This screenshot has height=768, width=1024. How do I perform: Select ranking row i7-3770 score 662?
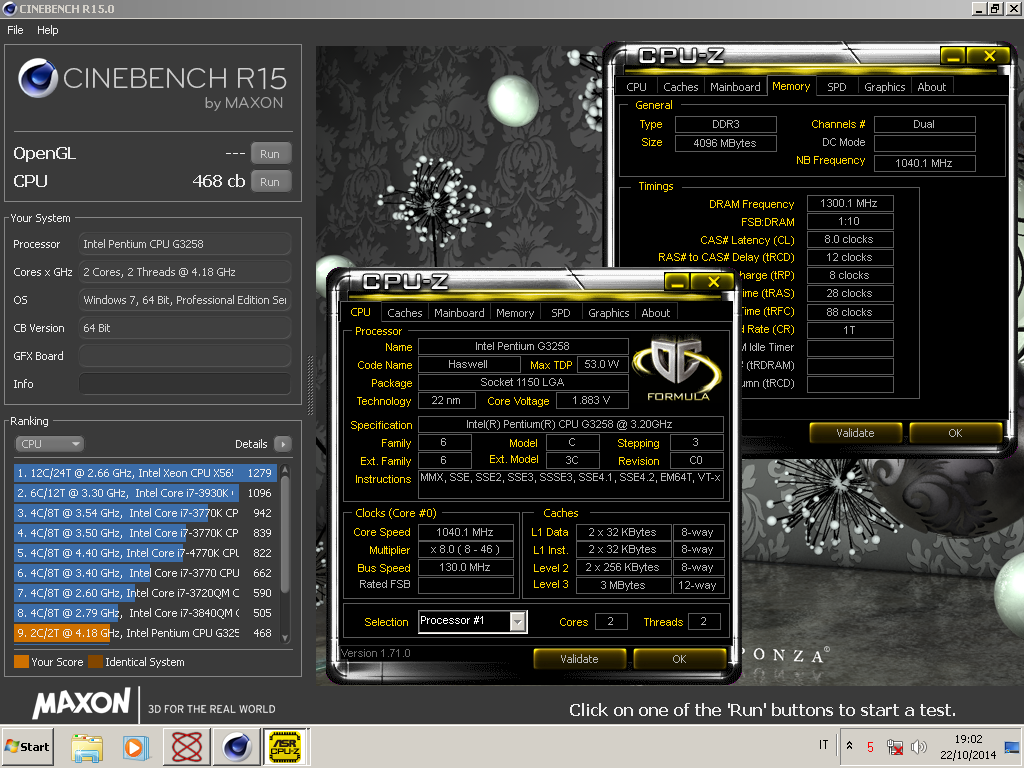pos(145,573)
